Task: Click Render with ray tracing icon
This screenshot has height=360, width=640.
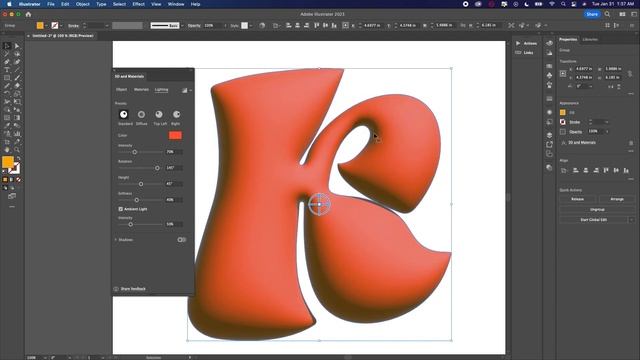Action: (x=184, y=90)
